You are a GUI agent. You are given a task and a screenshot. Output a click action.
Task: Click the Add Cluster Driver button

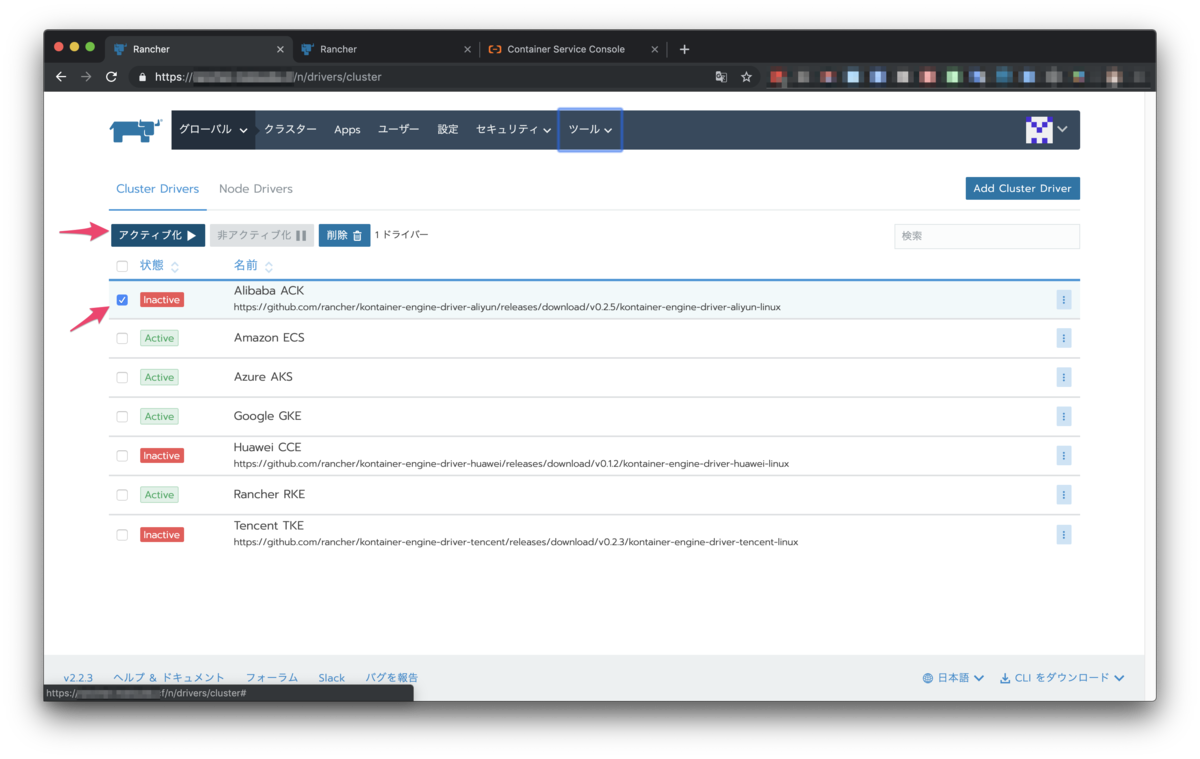[x=1022, y=188]
